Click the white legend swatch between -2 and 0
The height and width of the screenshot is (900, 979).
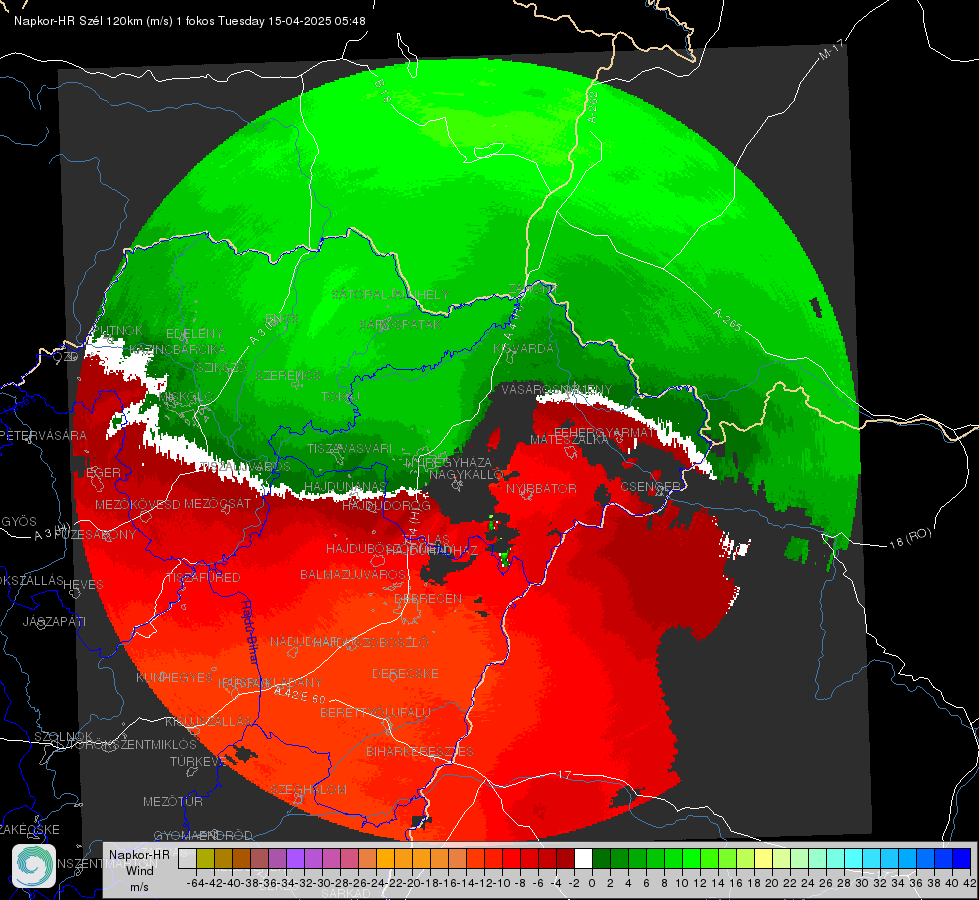[x=583, y=859]
